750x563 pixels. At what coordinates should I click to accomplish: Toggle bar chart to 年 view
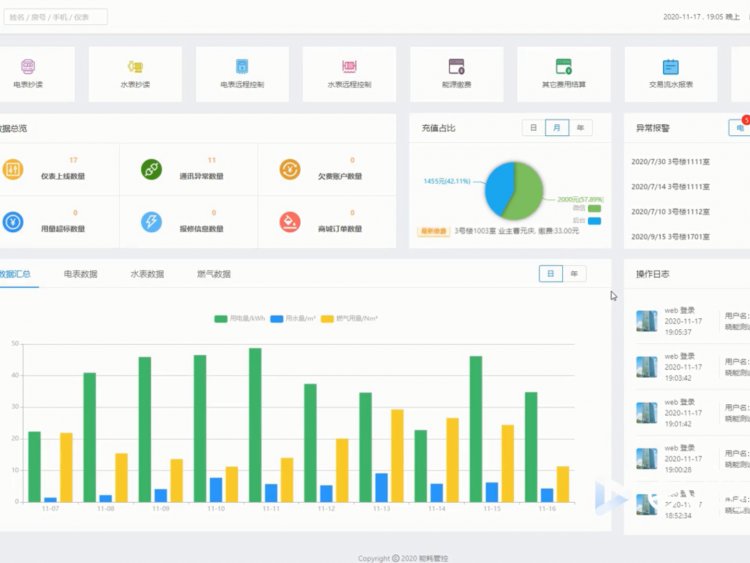point(574,274)
